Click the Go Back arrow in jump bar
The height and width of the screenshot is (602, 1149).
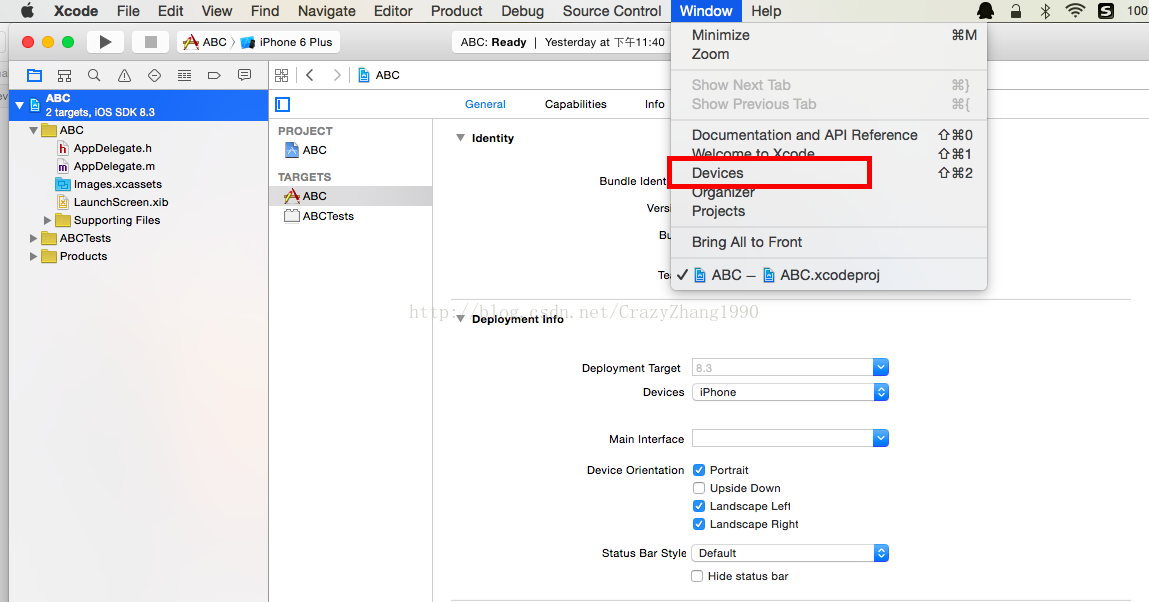[310, 75]
